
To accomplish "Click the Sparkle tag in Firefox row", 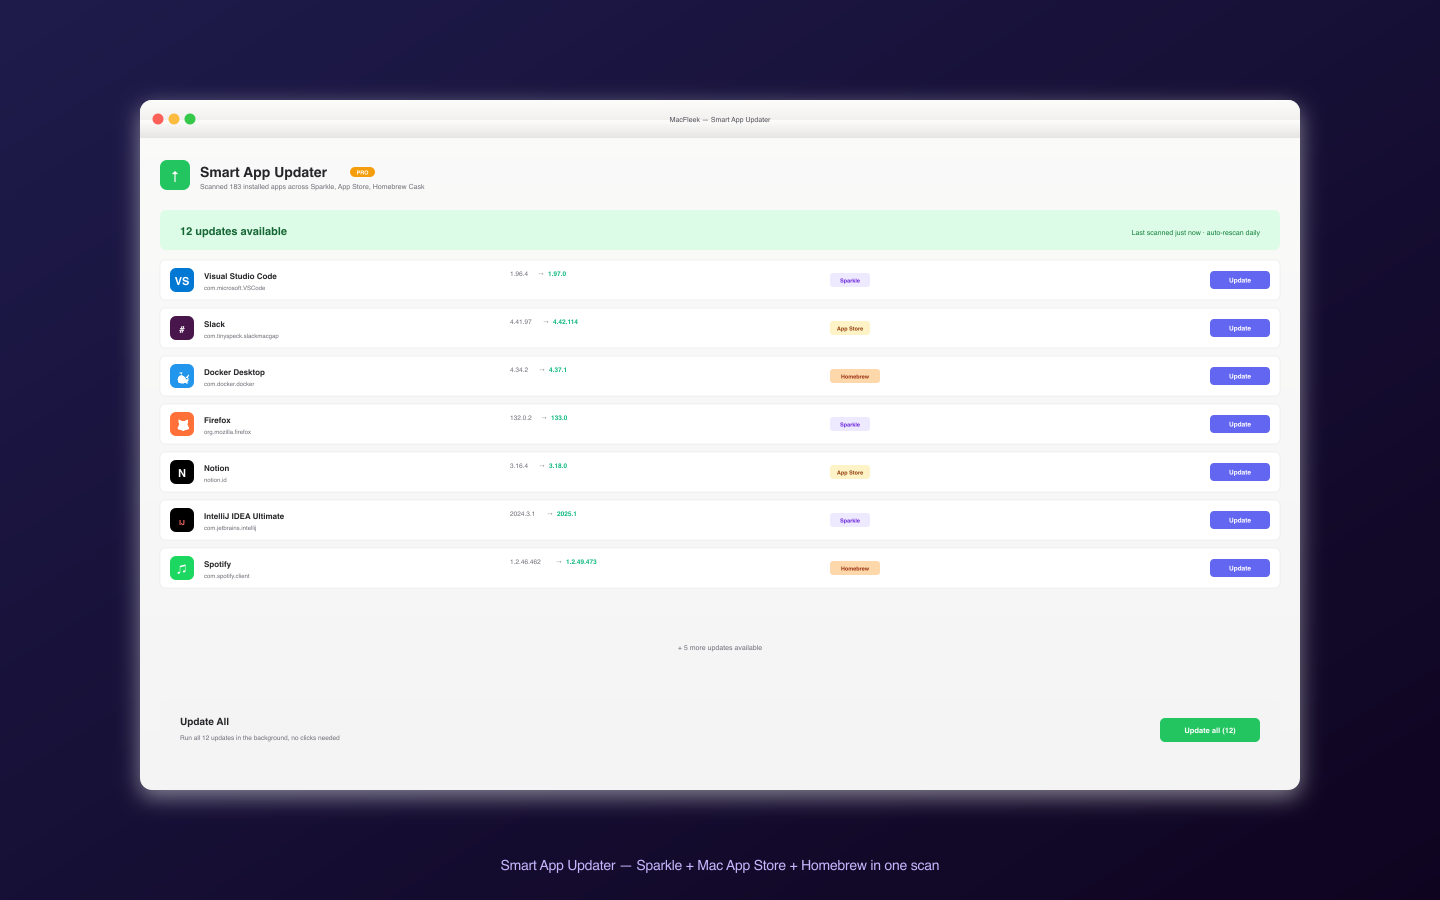I will click(850, 424).
